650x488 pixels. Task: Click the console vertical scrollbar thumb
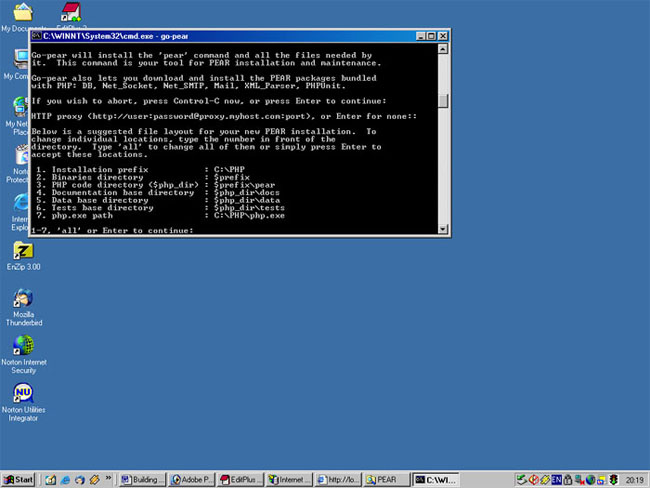443,102
